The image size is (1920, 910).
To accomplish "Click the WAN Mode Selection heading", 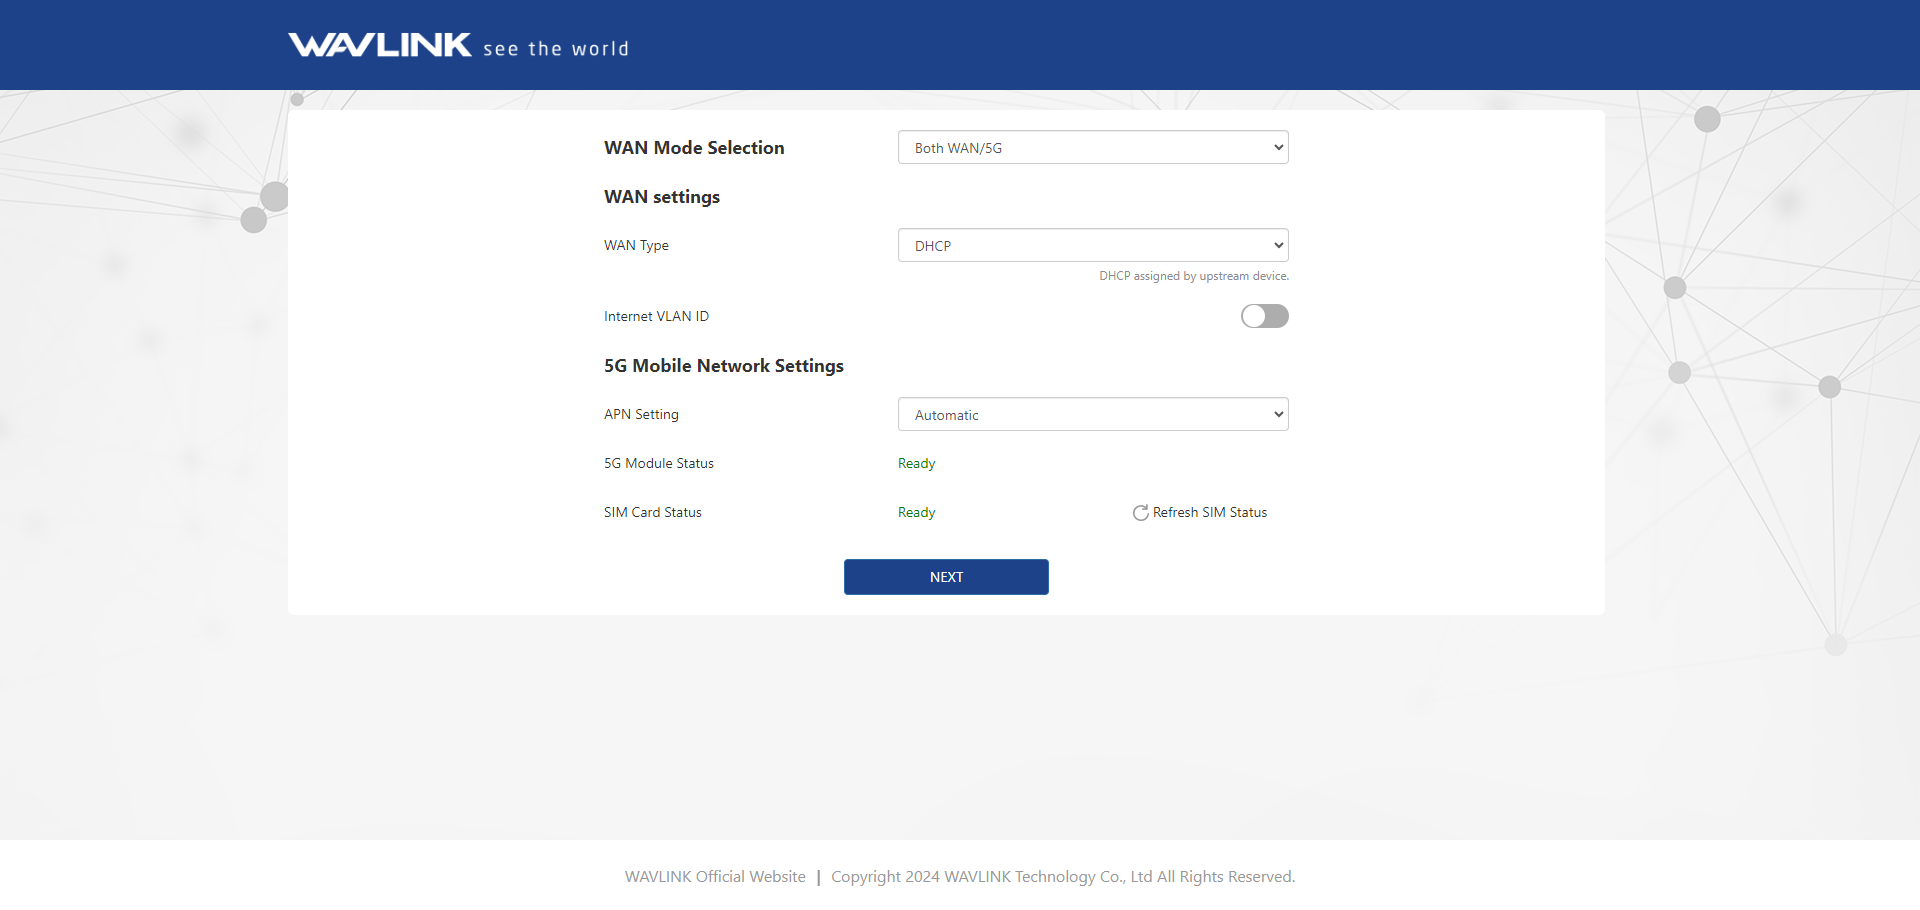I will click(x=694, y=148).
